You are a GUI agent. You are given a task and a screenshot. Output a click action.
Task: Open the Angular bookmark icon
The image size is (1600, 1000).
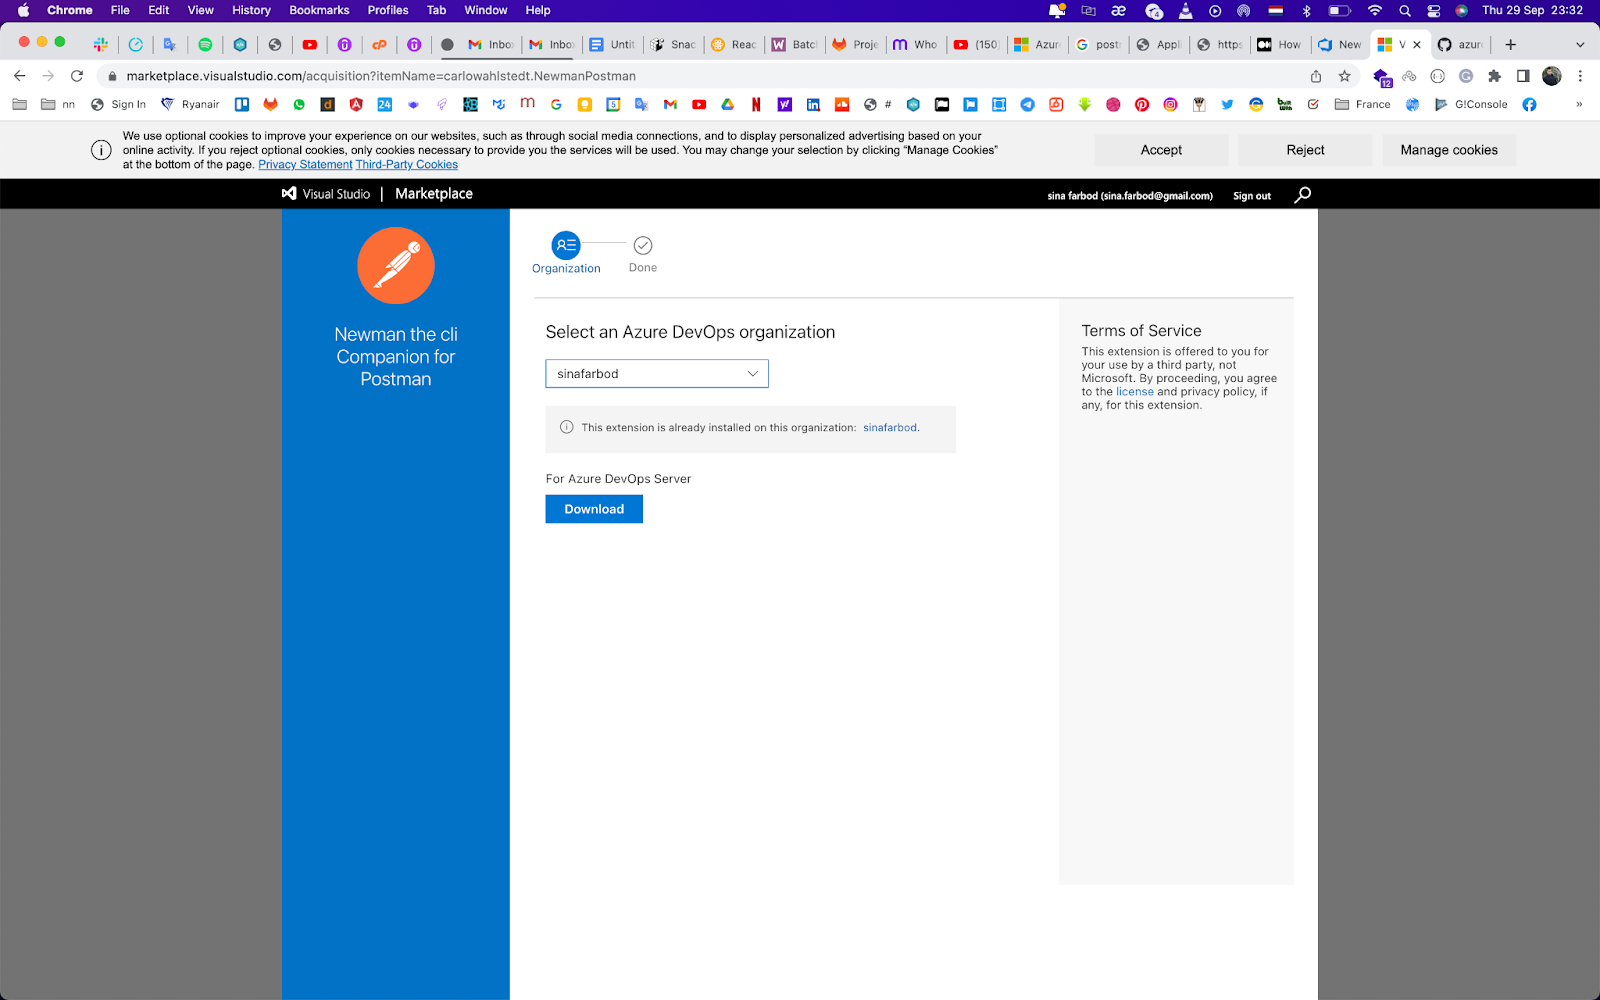(x=356, y=104)
